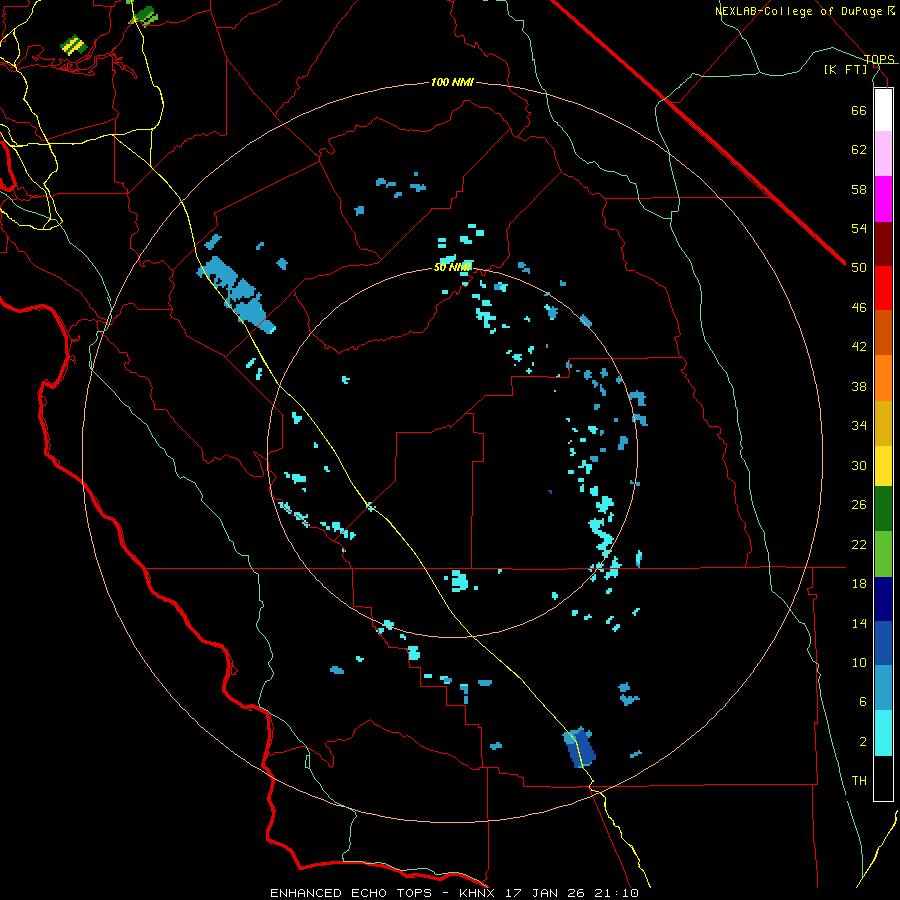Click the '50' legend value

859,268
